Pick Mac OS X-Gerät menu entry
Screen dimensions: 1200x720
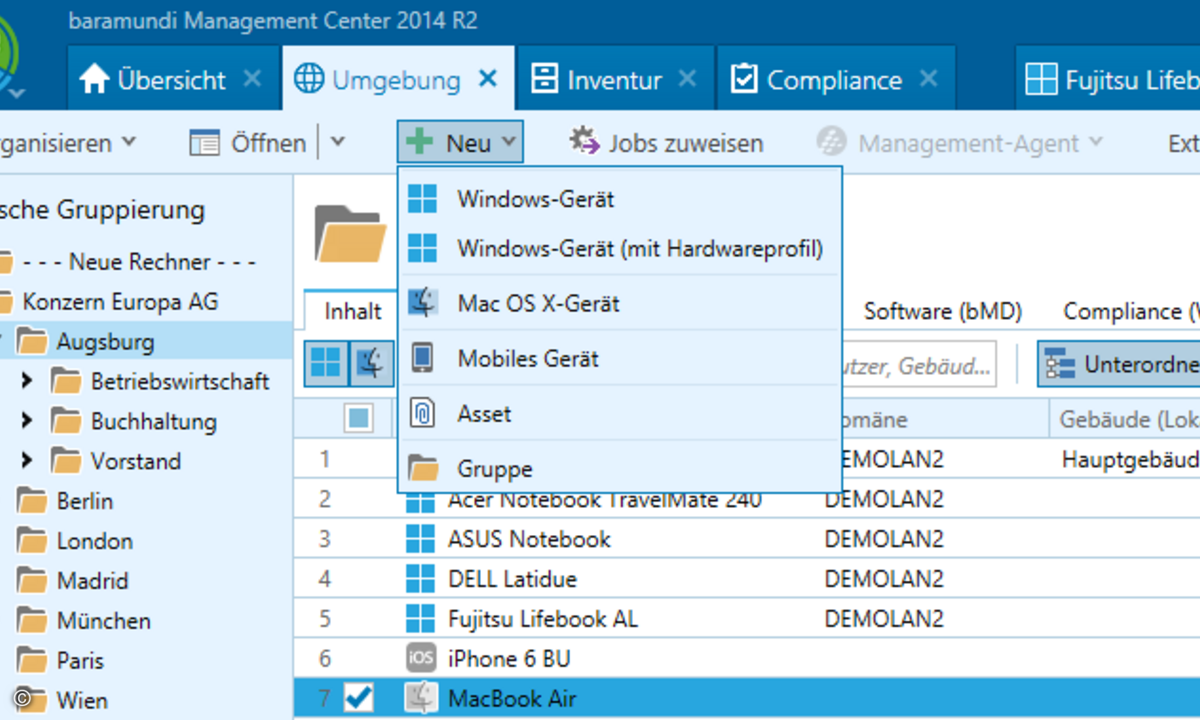coord(620,303)
